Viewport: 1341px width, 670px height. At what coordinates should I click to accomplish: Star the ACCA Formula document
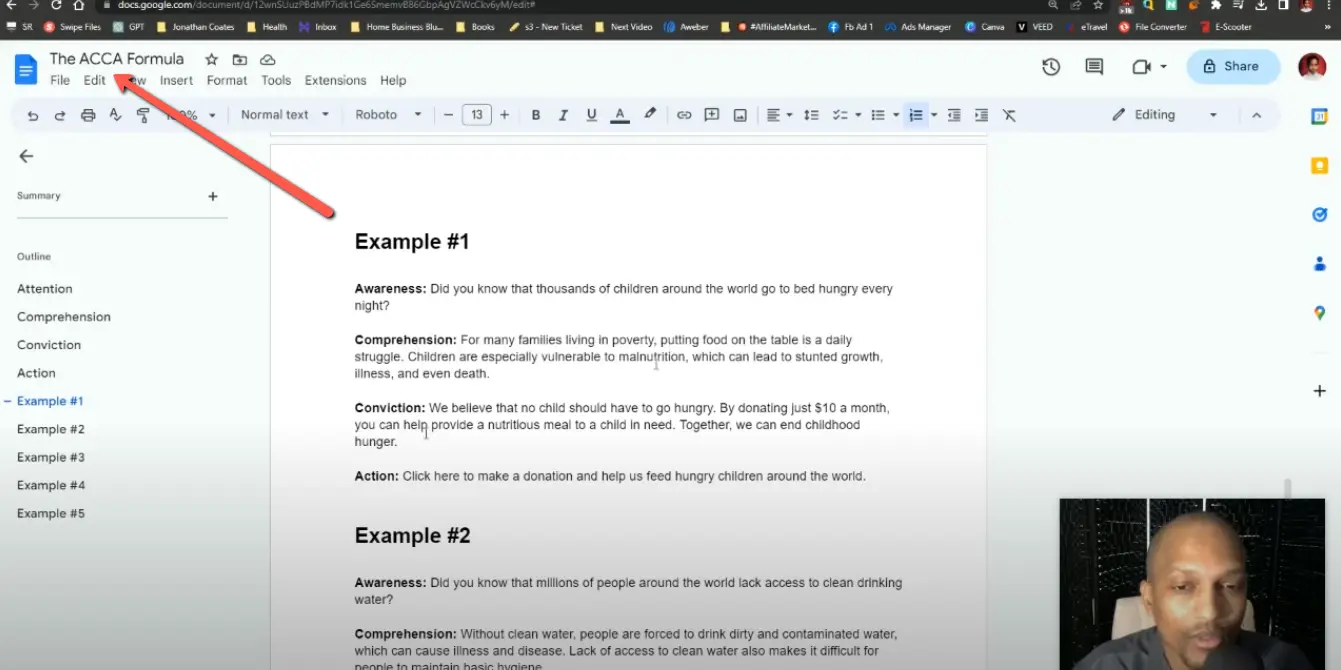(211, 60)
